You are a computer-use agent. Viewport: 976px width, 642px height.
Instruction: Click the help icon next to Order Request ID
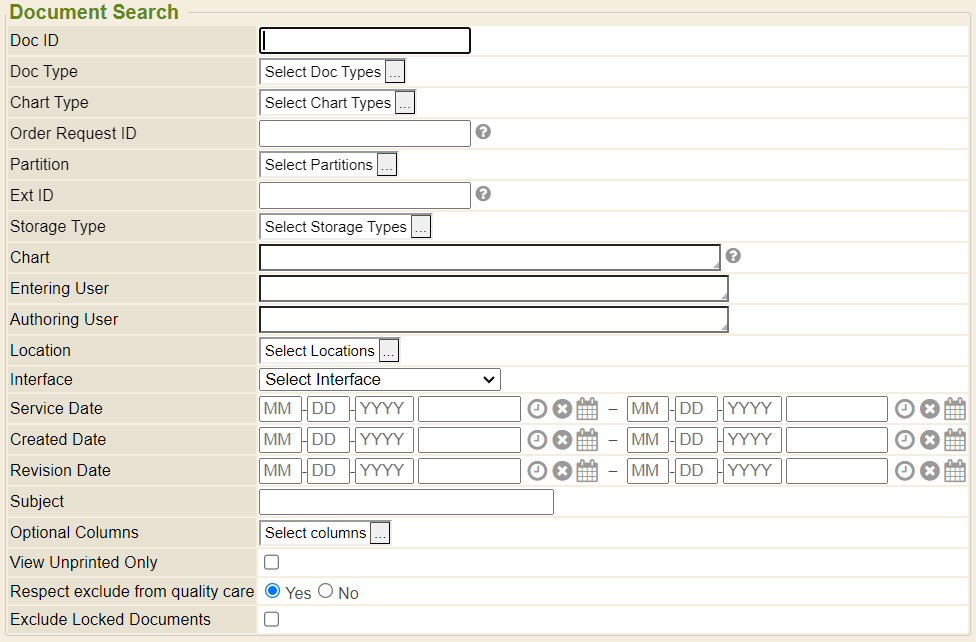(x=483, y=132)
